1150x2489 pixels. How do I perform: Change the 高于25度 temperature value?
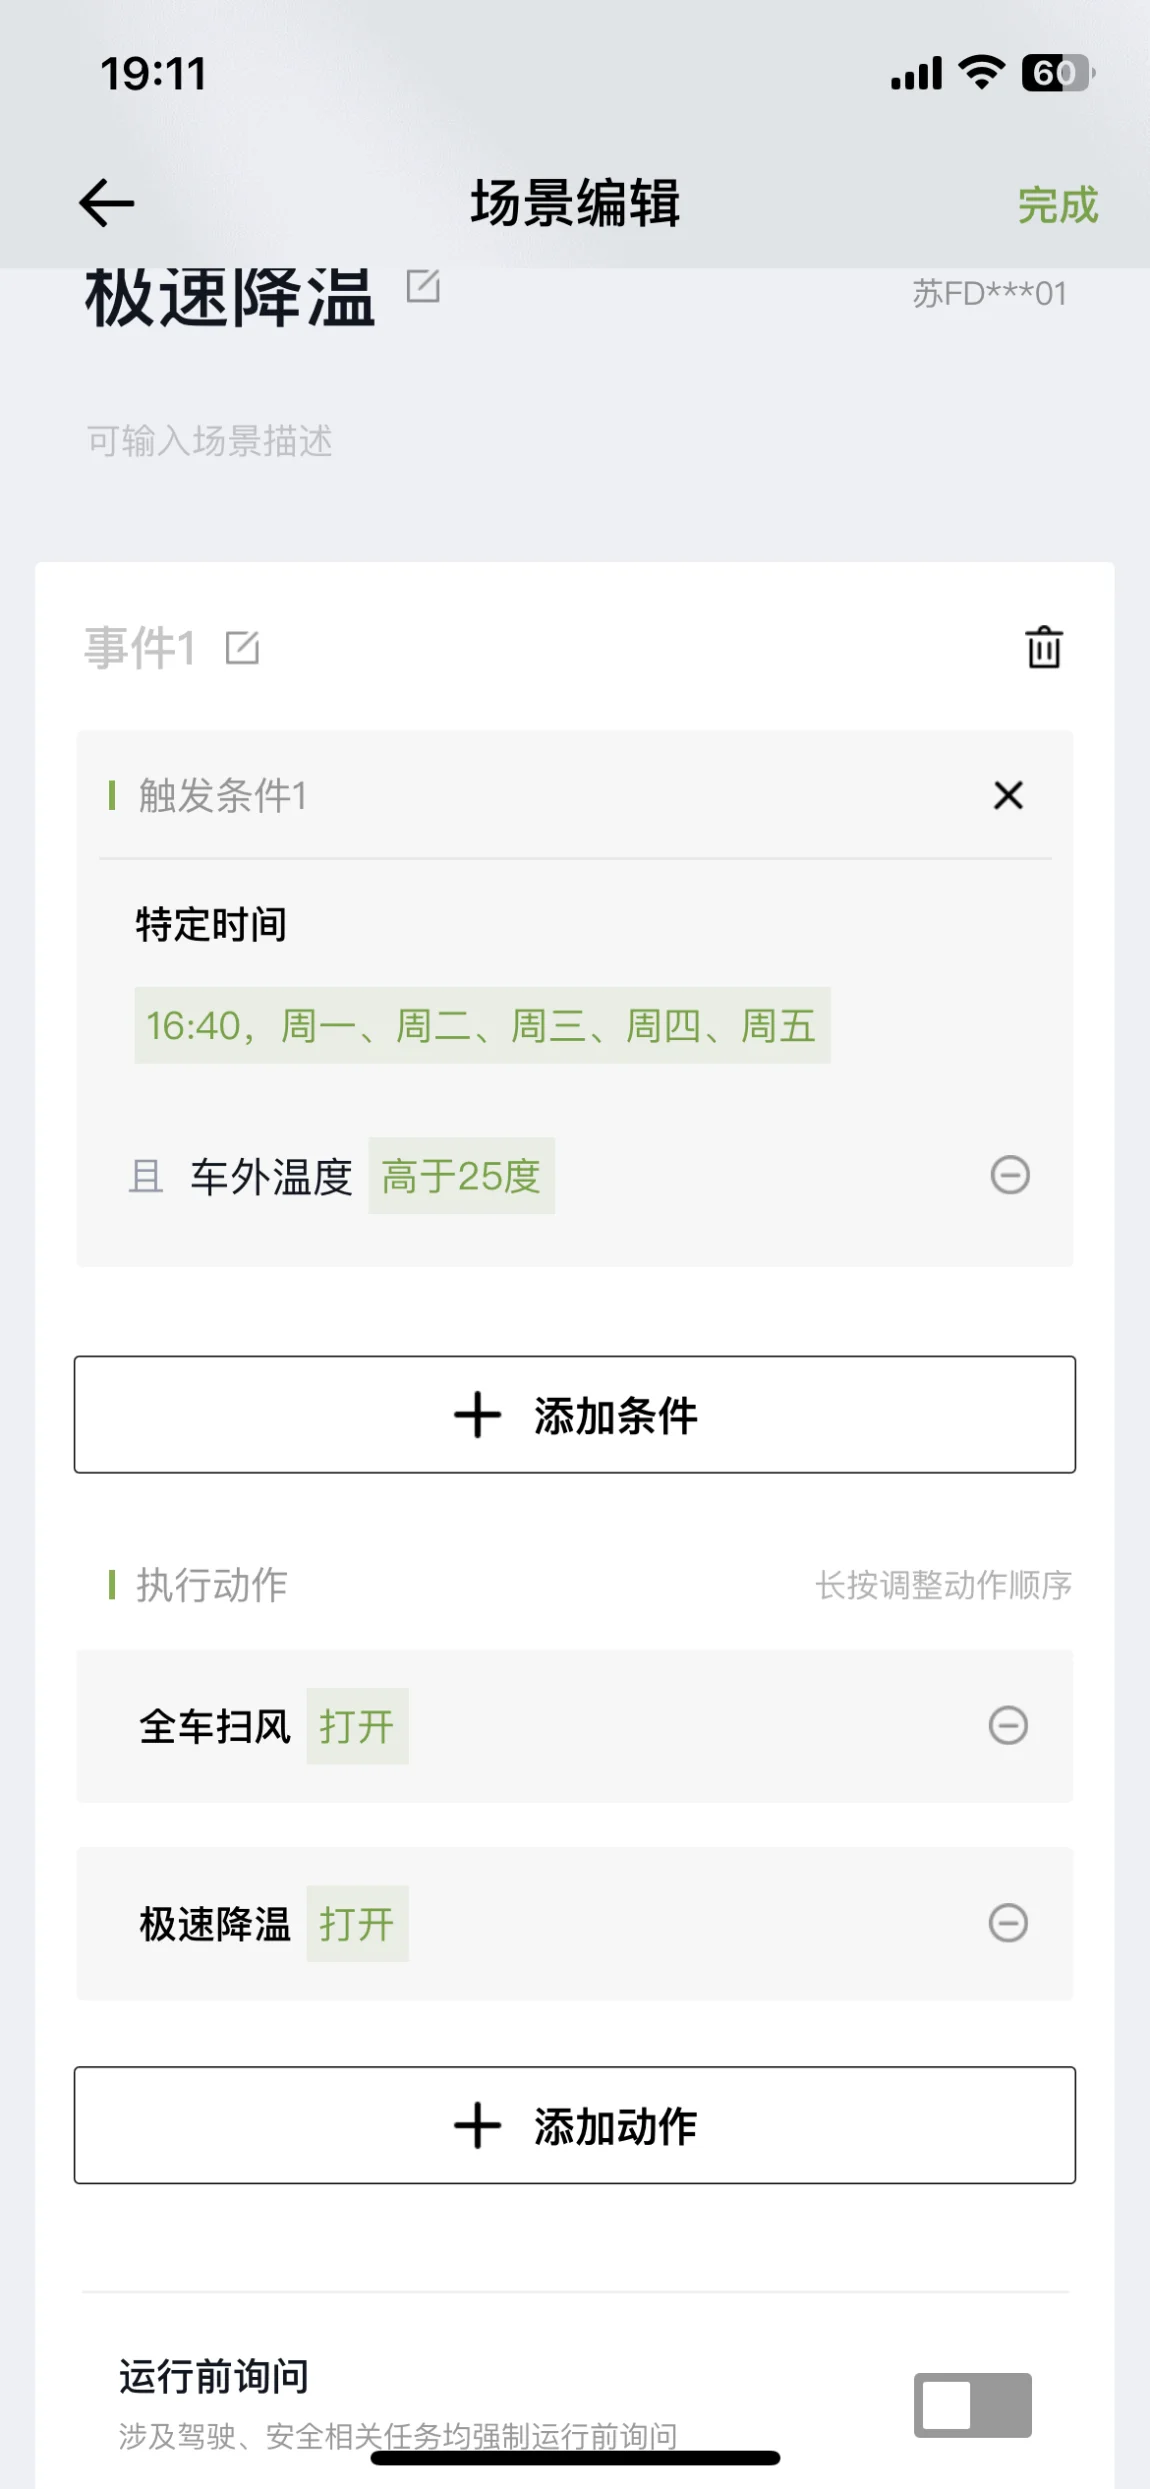461,1176
